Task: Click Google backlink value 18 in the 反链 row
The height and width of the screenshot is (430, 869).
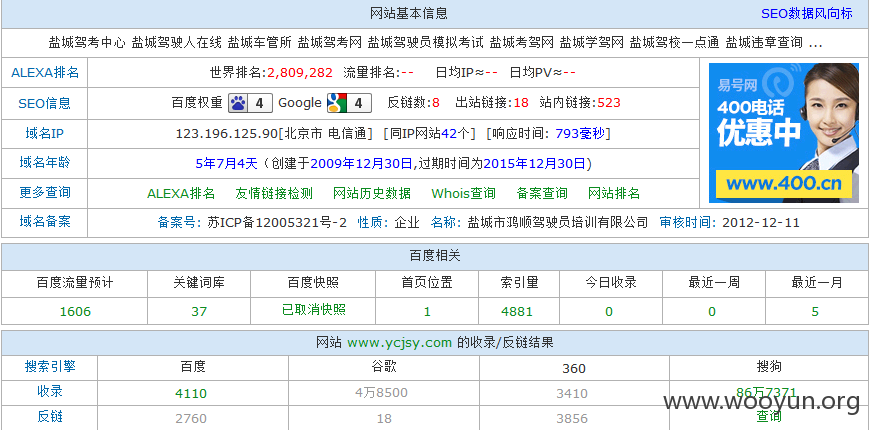Action: (384, 418)
